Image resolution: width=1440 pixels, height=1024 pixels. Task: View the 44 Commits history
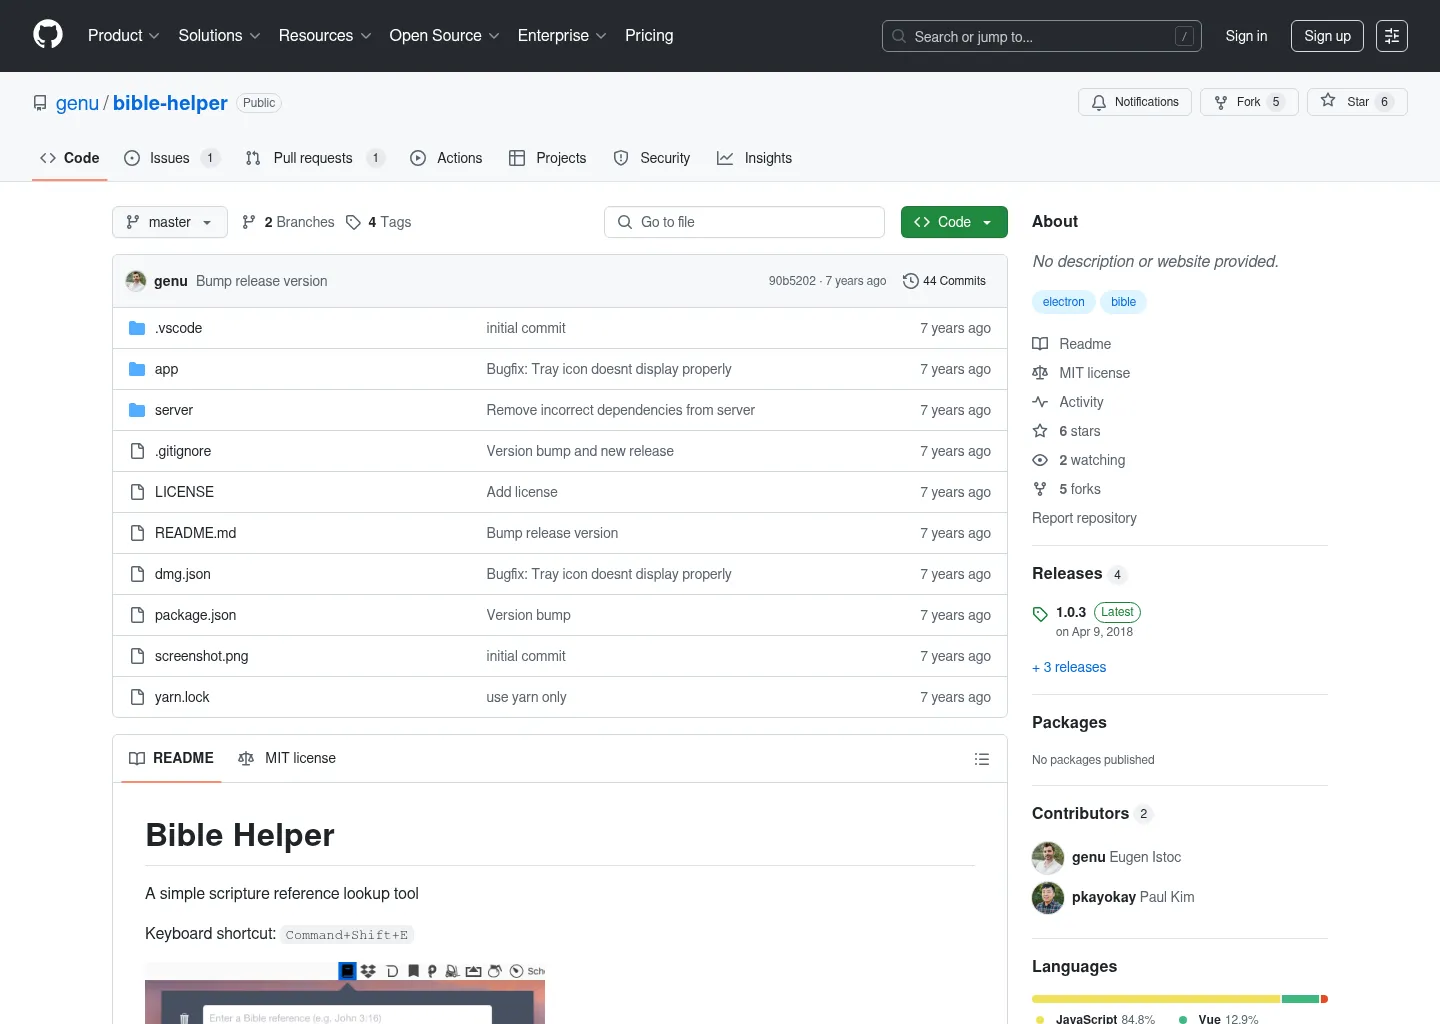pyautogui.click(x=944, y=281)
